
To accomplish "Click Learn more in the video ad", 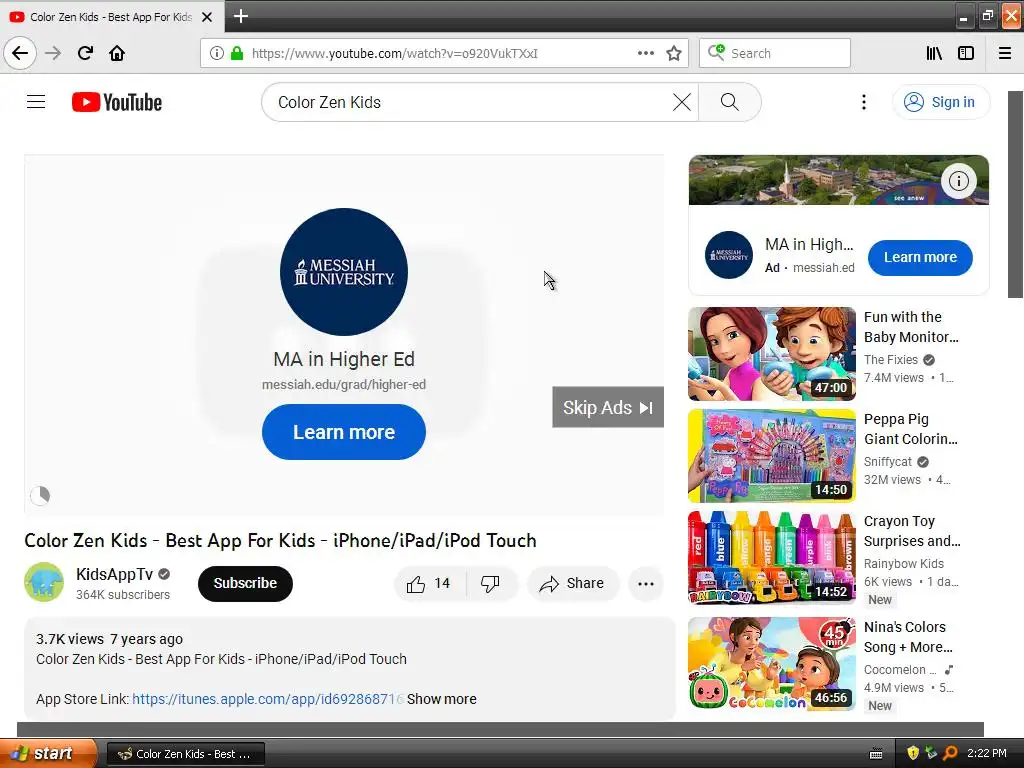I will [x=344, y=432].
